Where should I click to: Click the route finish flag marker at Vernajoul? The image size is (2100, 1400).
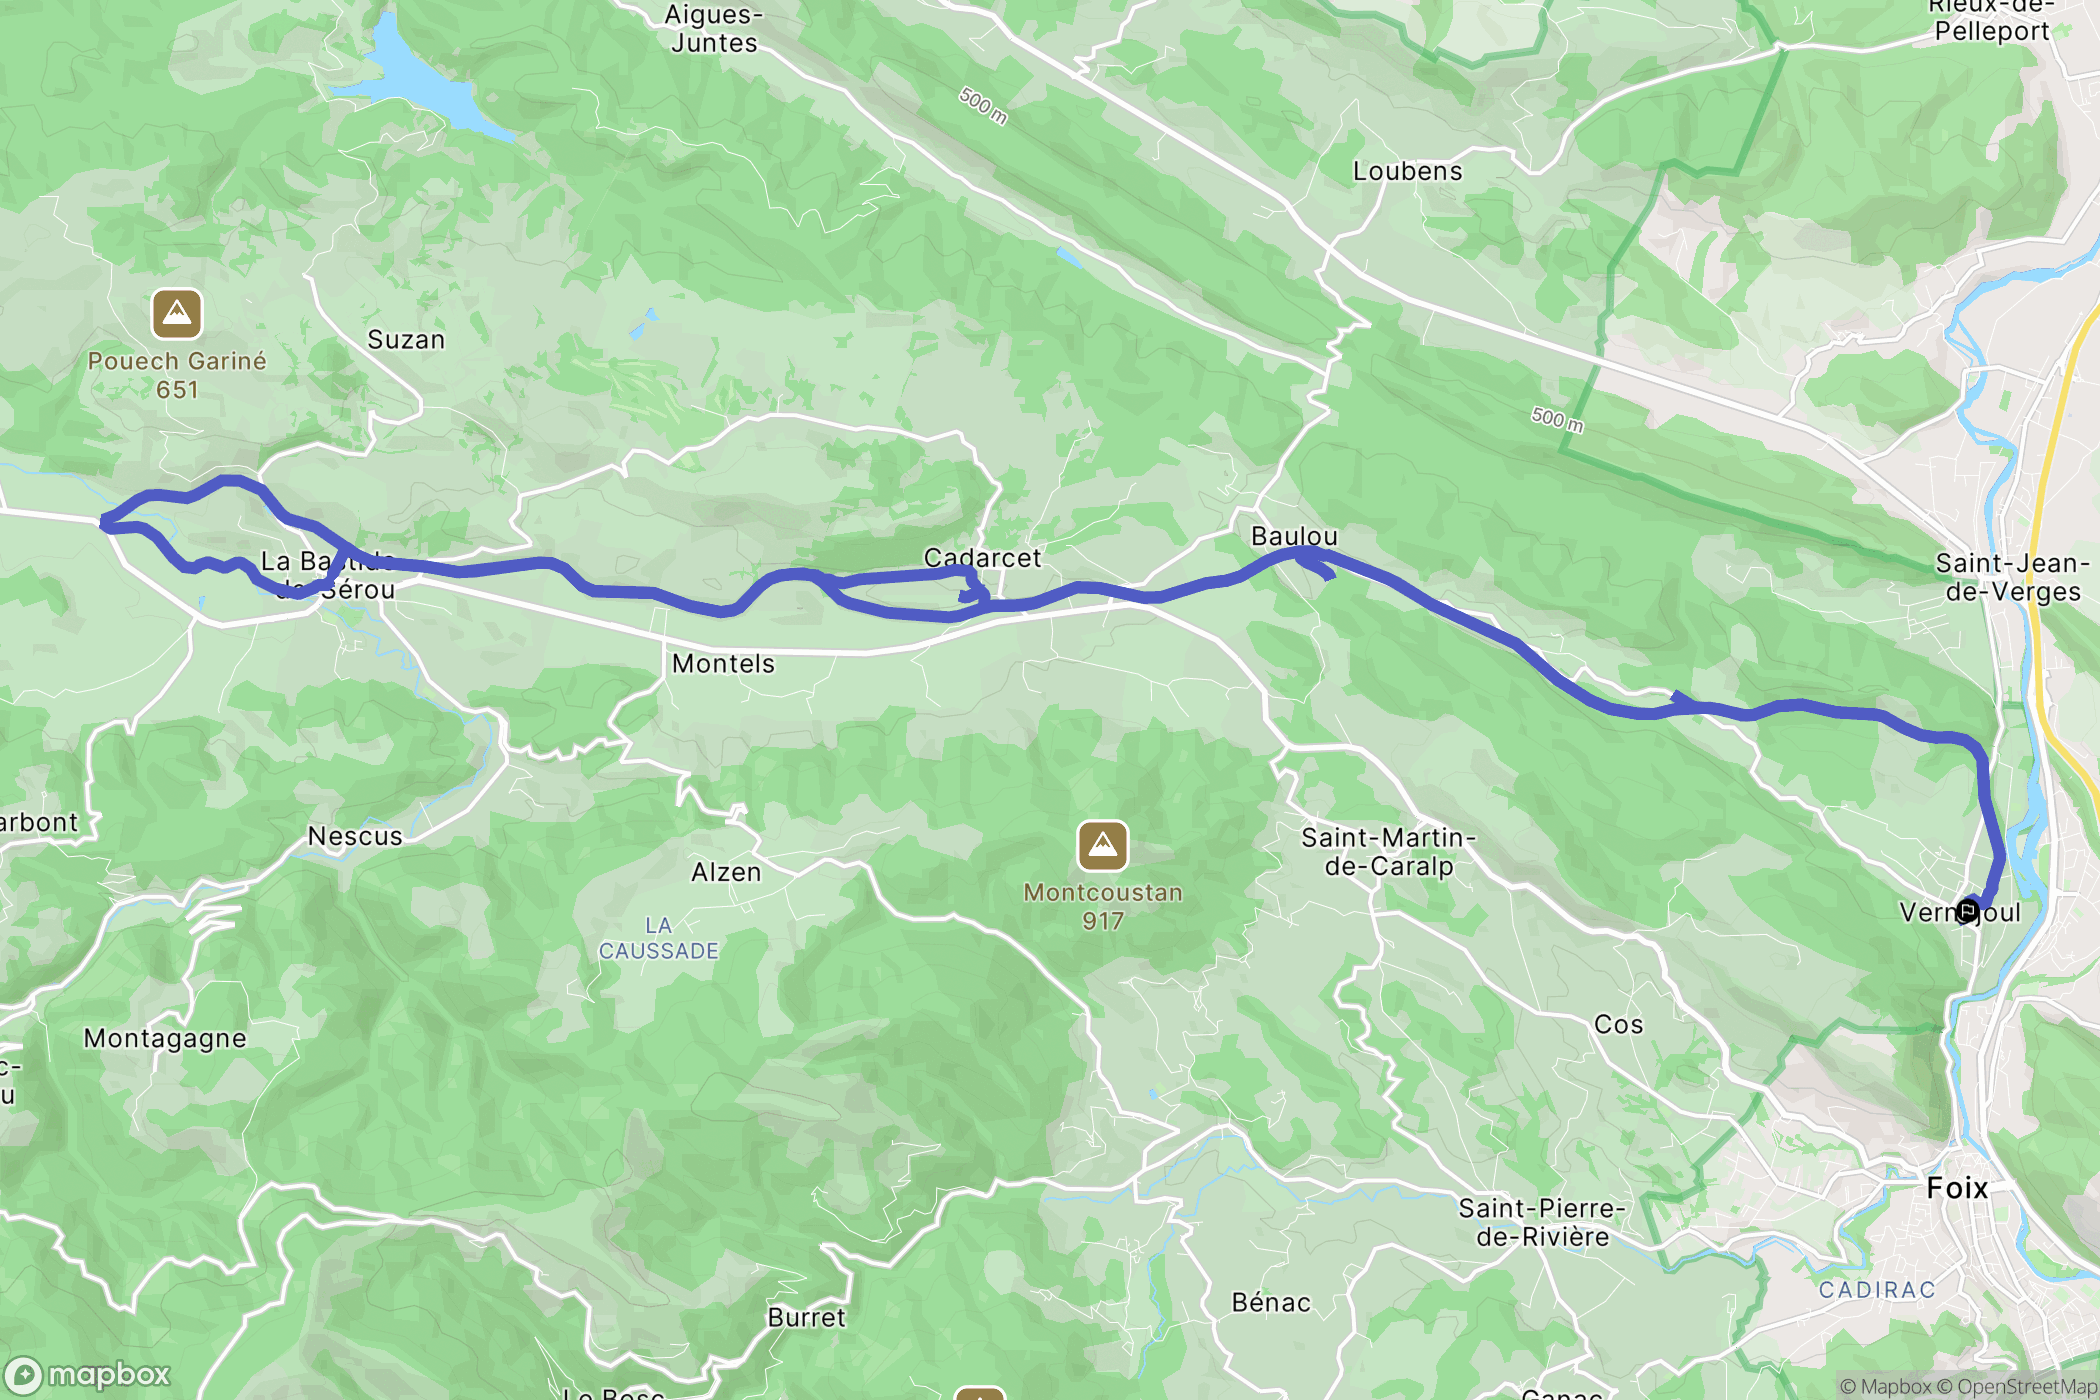[1967, 910]
